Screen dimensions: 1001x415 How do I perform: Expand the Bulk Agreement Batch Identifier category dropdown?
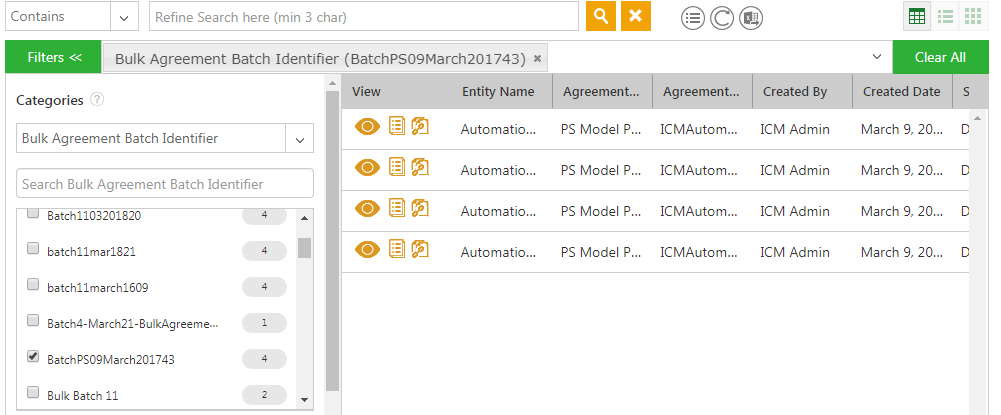pyautogui.click(x=299, y=139)
